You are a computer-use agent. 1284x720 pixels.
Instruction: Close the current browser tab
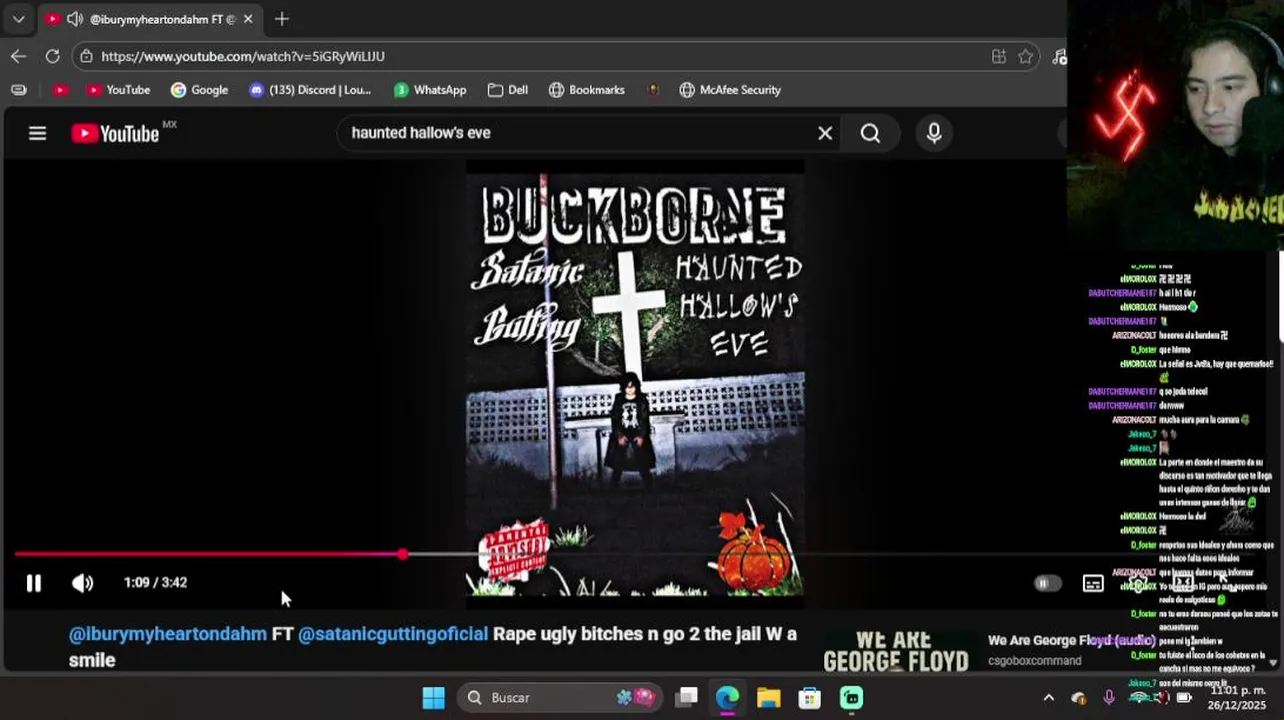coord(248,19)
